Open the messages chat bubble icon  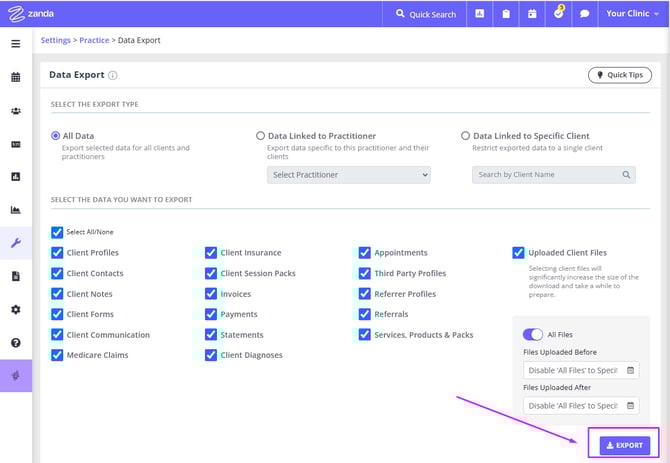click(584, 14)
